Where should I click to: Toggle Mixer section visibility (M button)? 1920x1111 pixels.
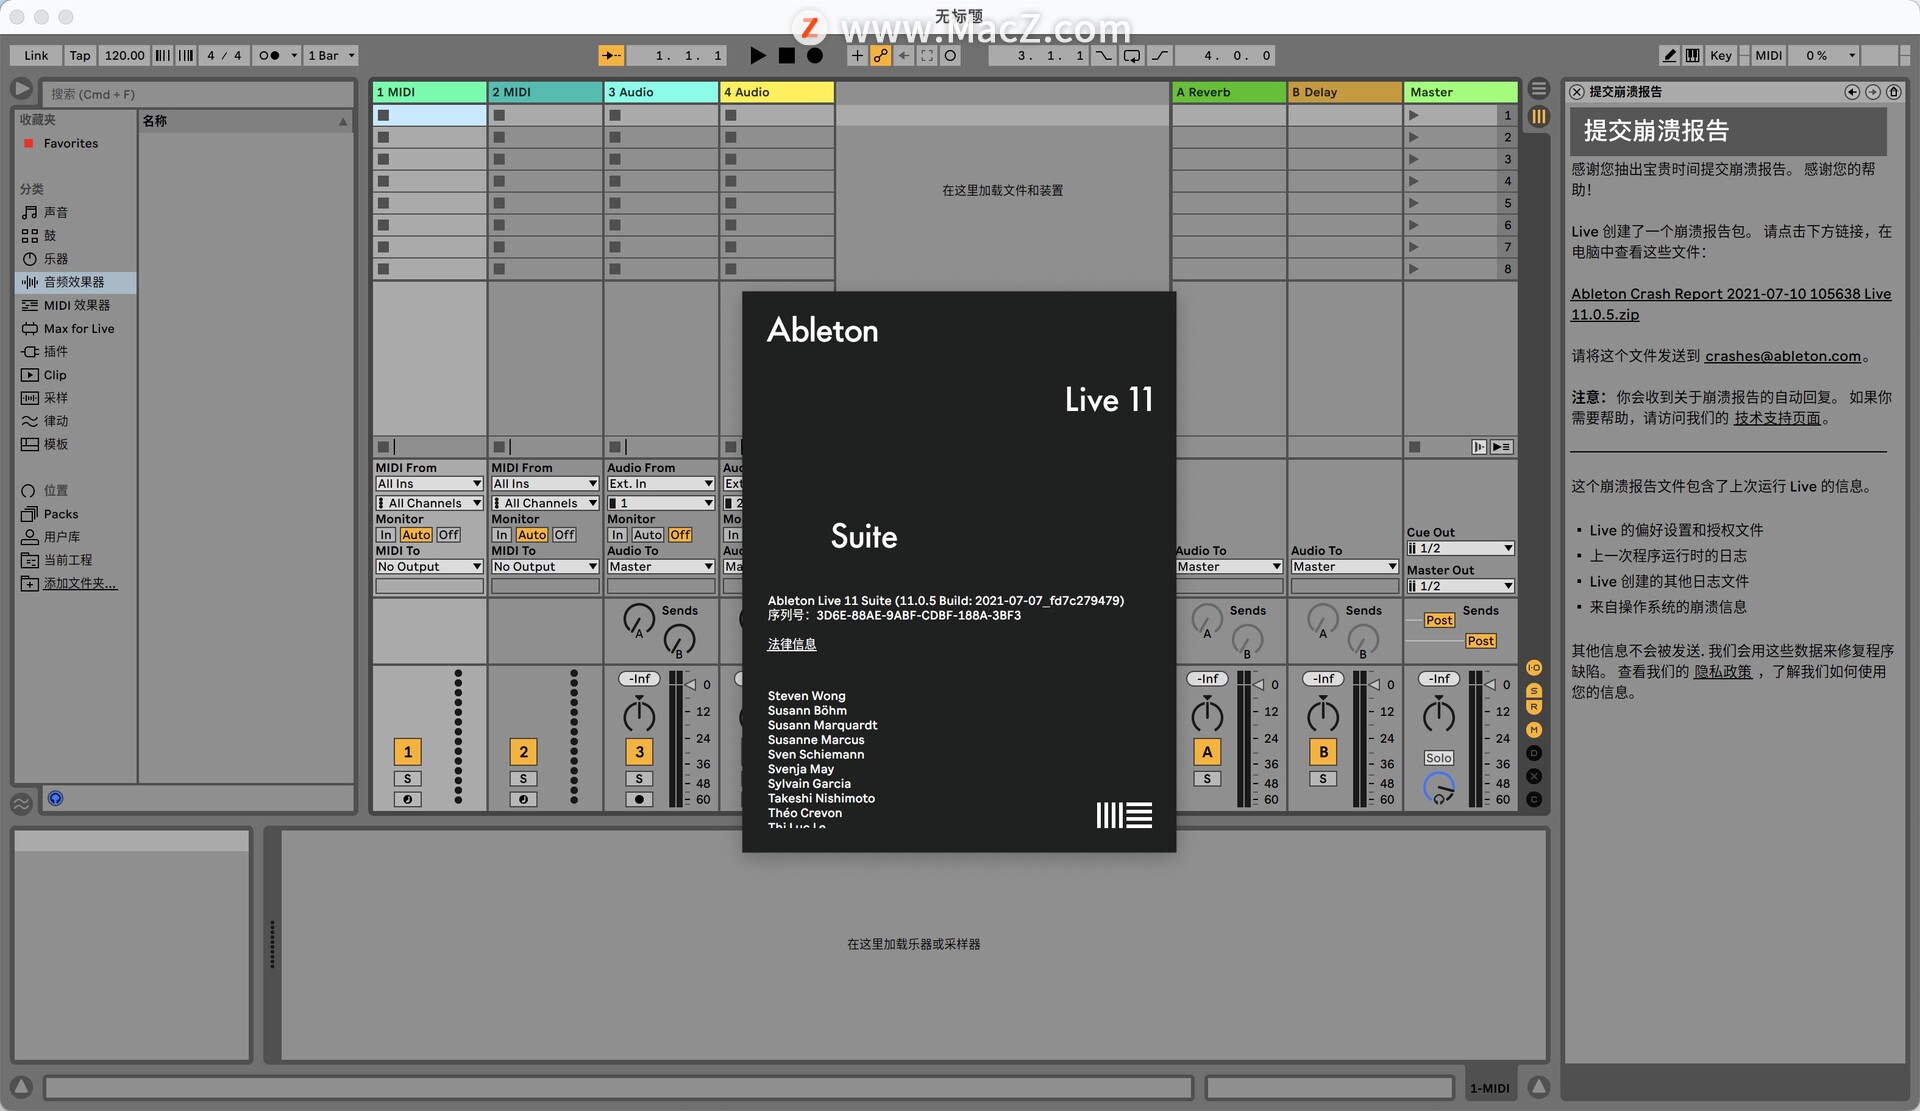[1534, 730]
